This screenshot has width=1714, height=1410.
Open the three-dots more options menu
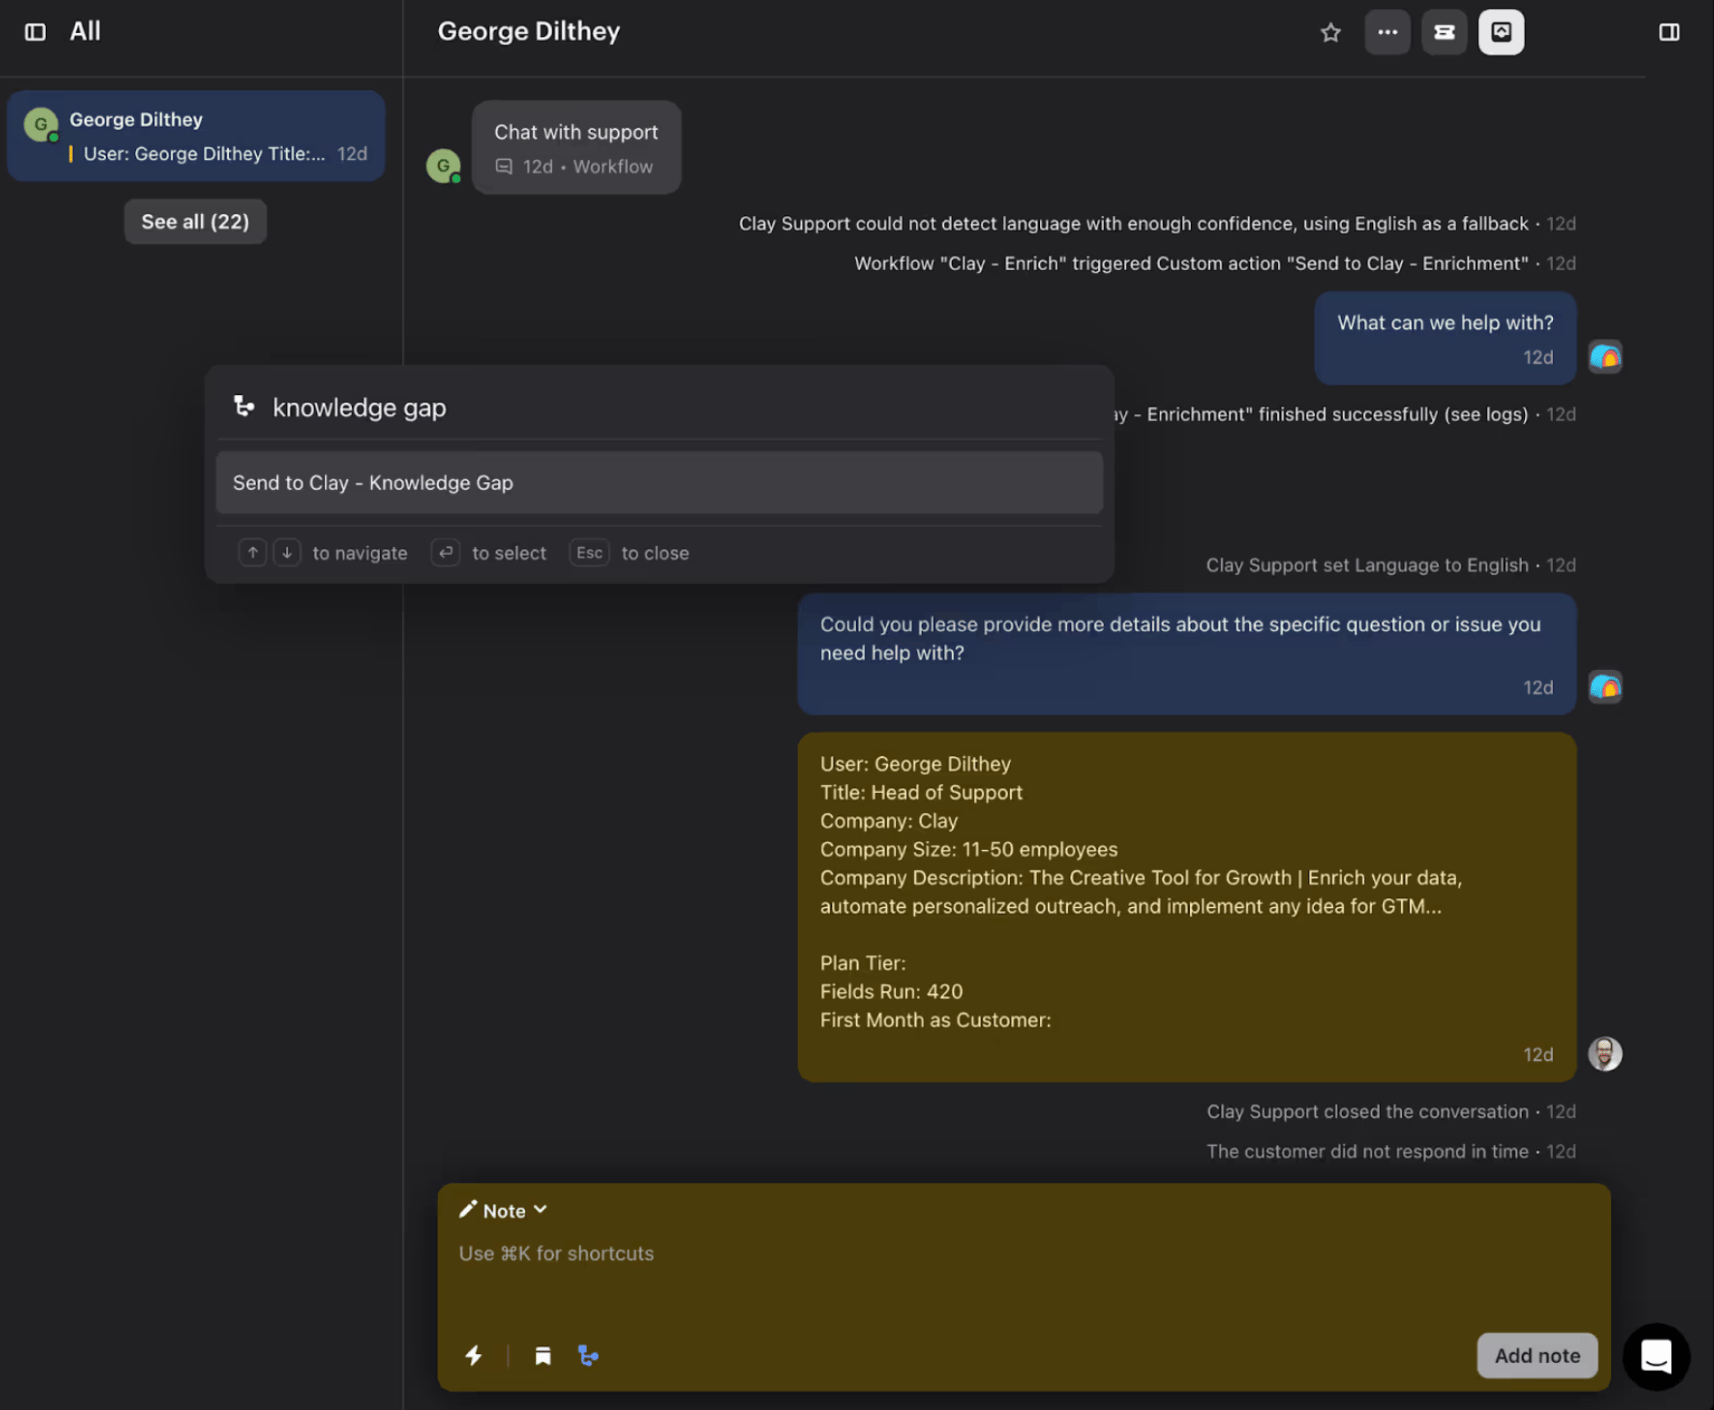(1387, 32)
